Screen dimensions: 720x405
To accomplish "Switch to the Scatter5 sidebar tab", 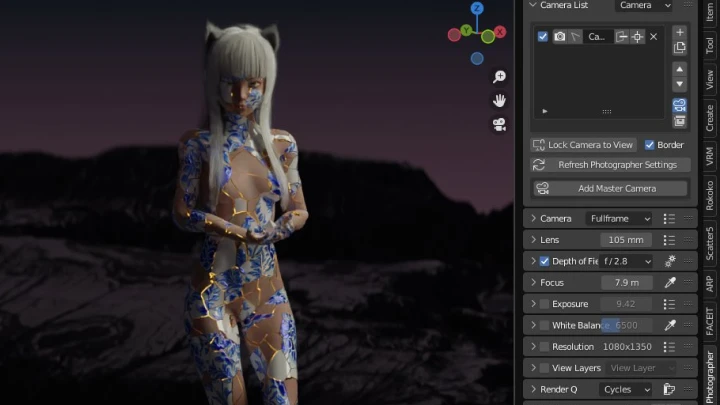I will pos(710,245).
